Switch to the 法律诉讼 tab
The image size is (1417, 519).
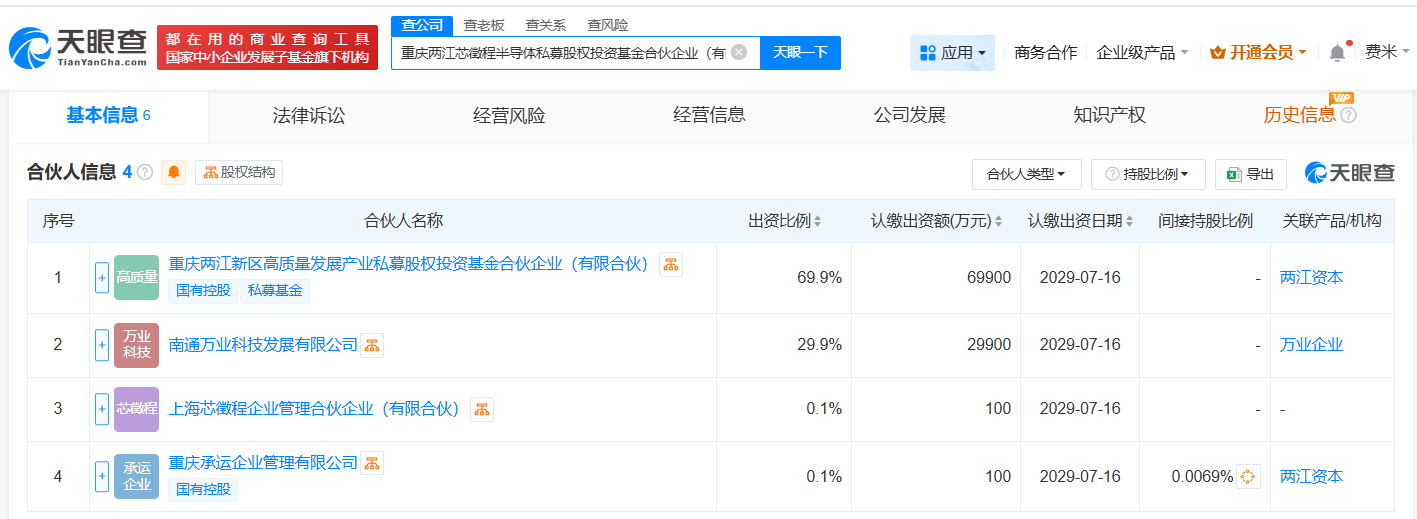point(308,115)
